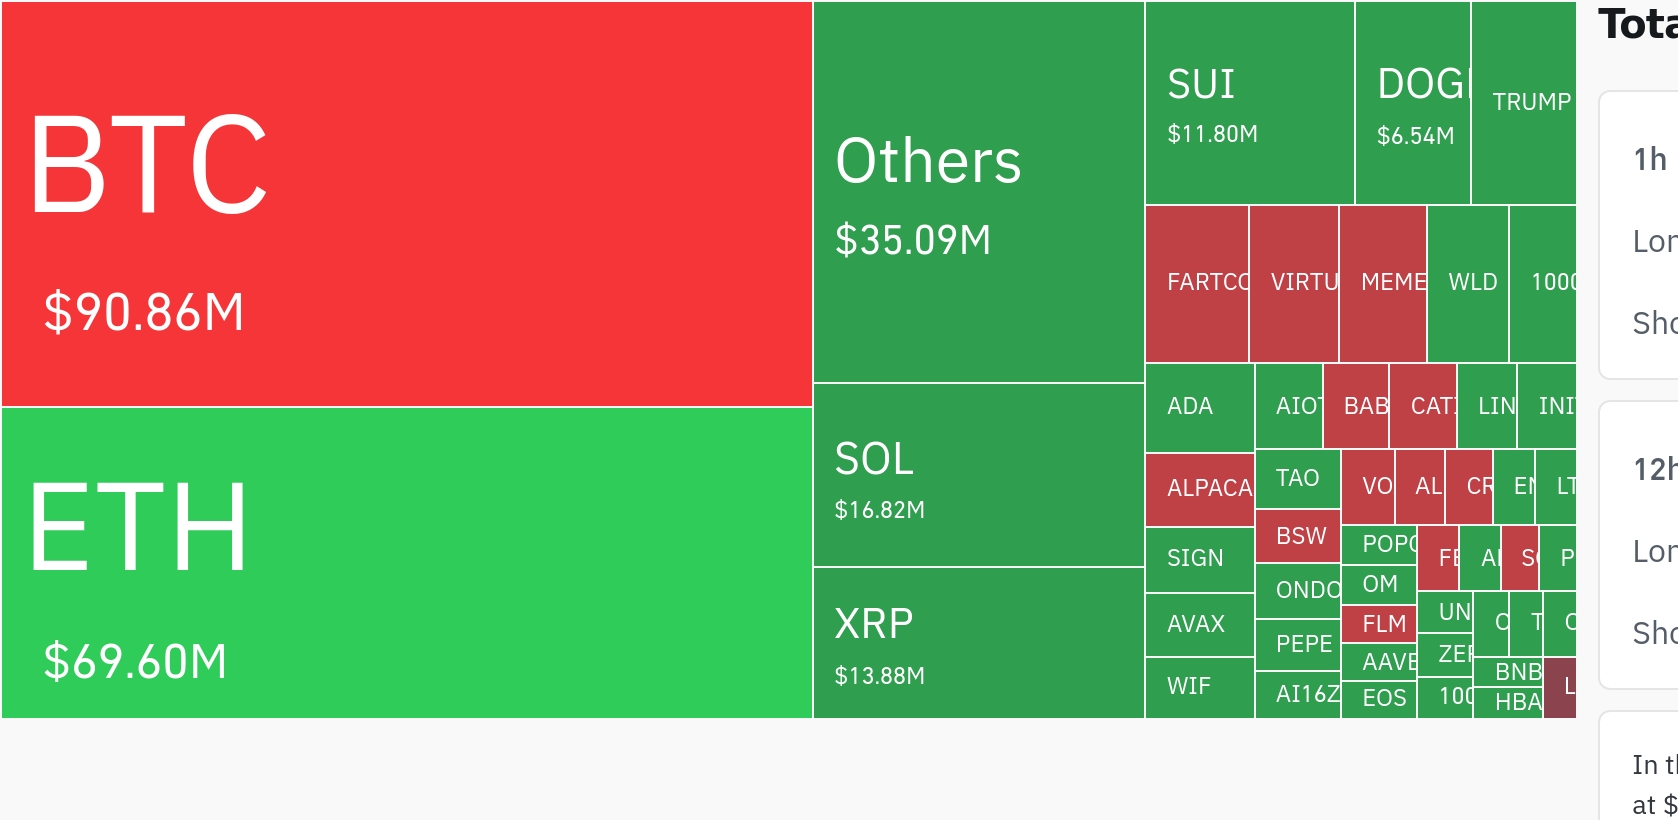Image resolution: width=1678 pixels, height=820 pixels.
Task: Select the ETH $69.60M tile
Action: (407, 563)
